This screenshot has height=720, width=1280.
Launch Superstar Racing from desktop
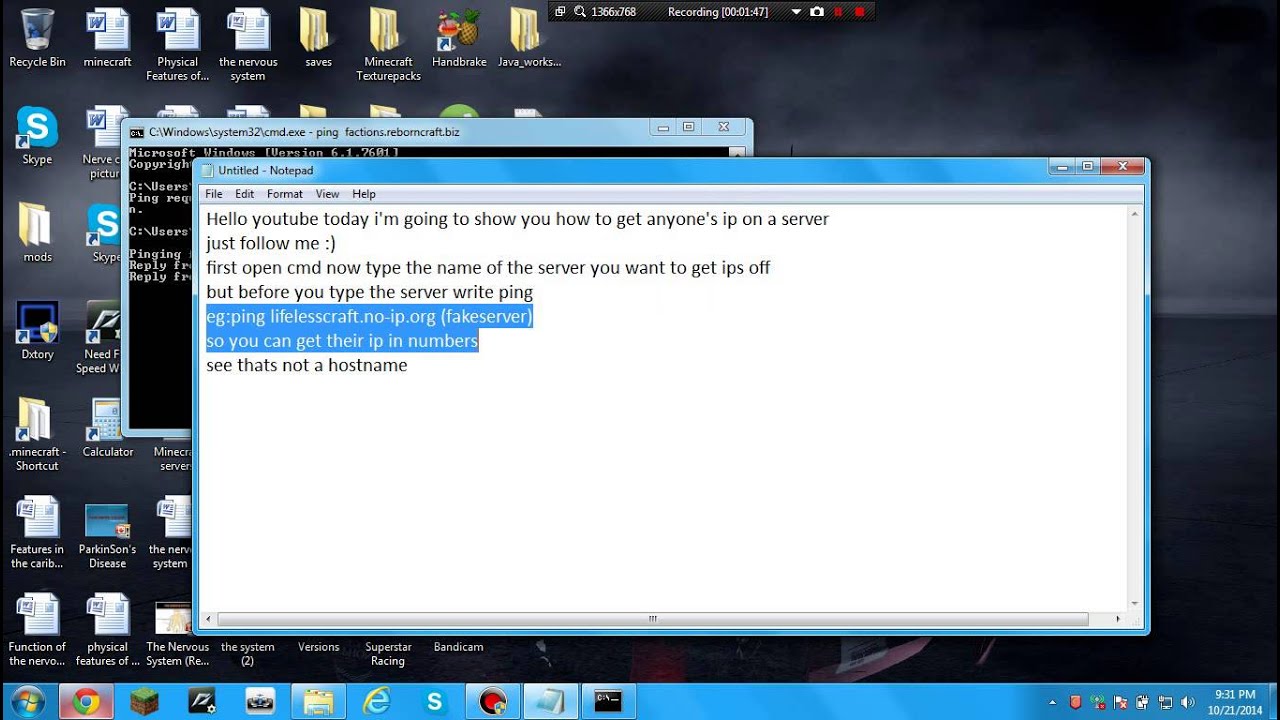[388, 653]
